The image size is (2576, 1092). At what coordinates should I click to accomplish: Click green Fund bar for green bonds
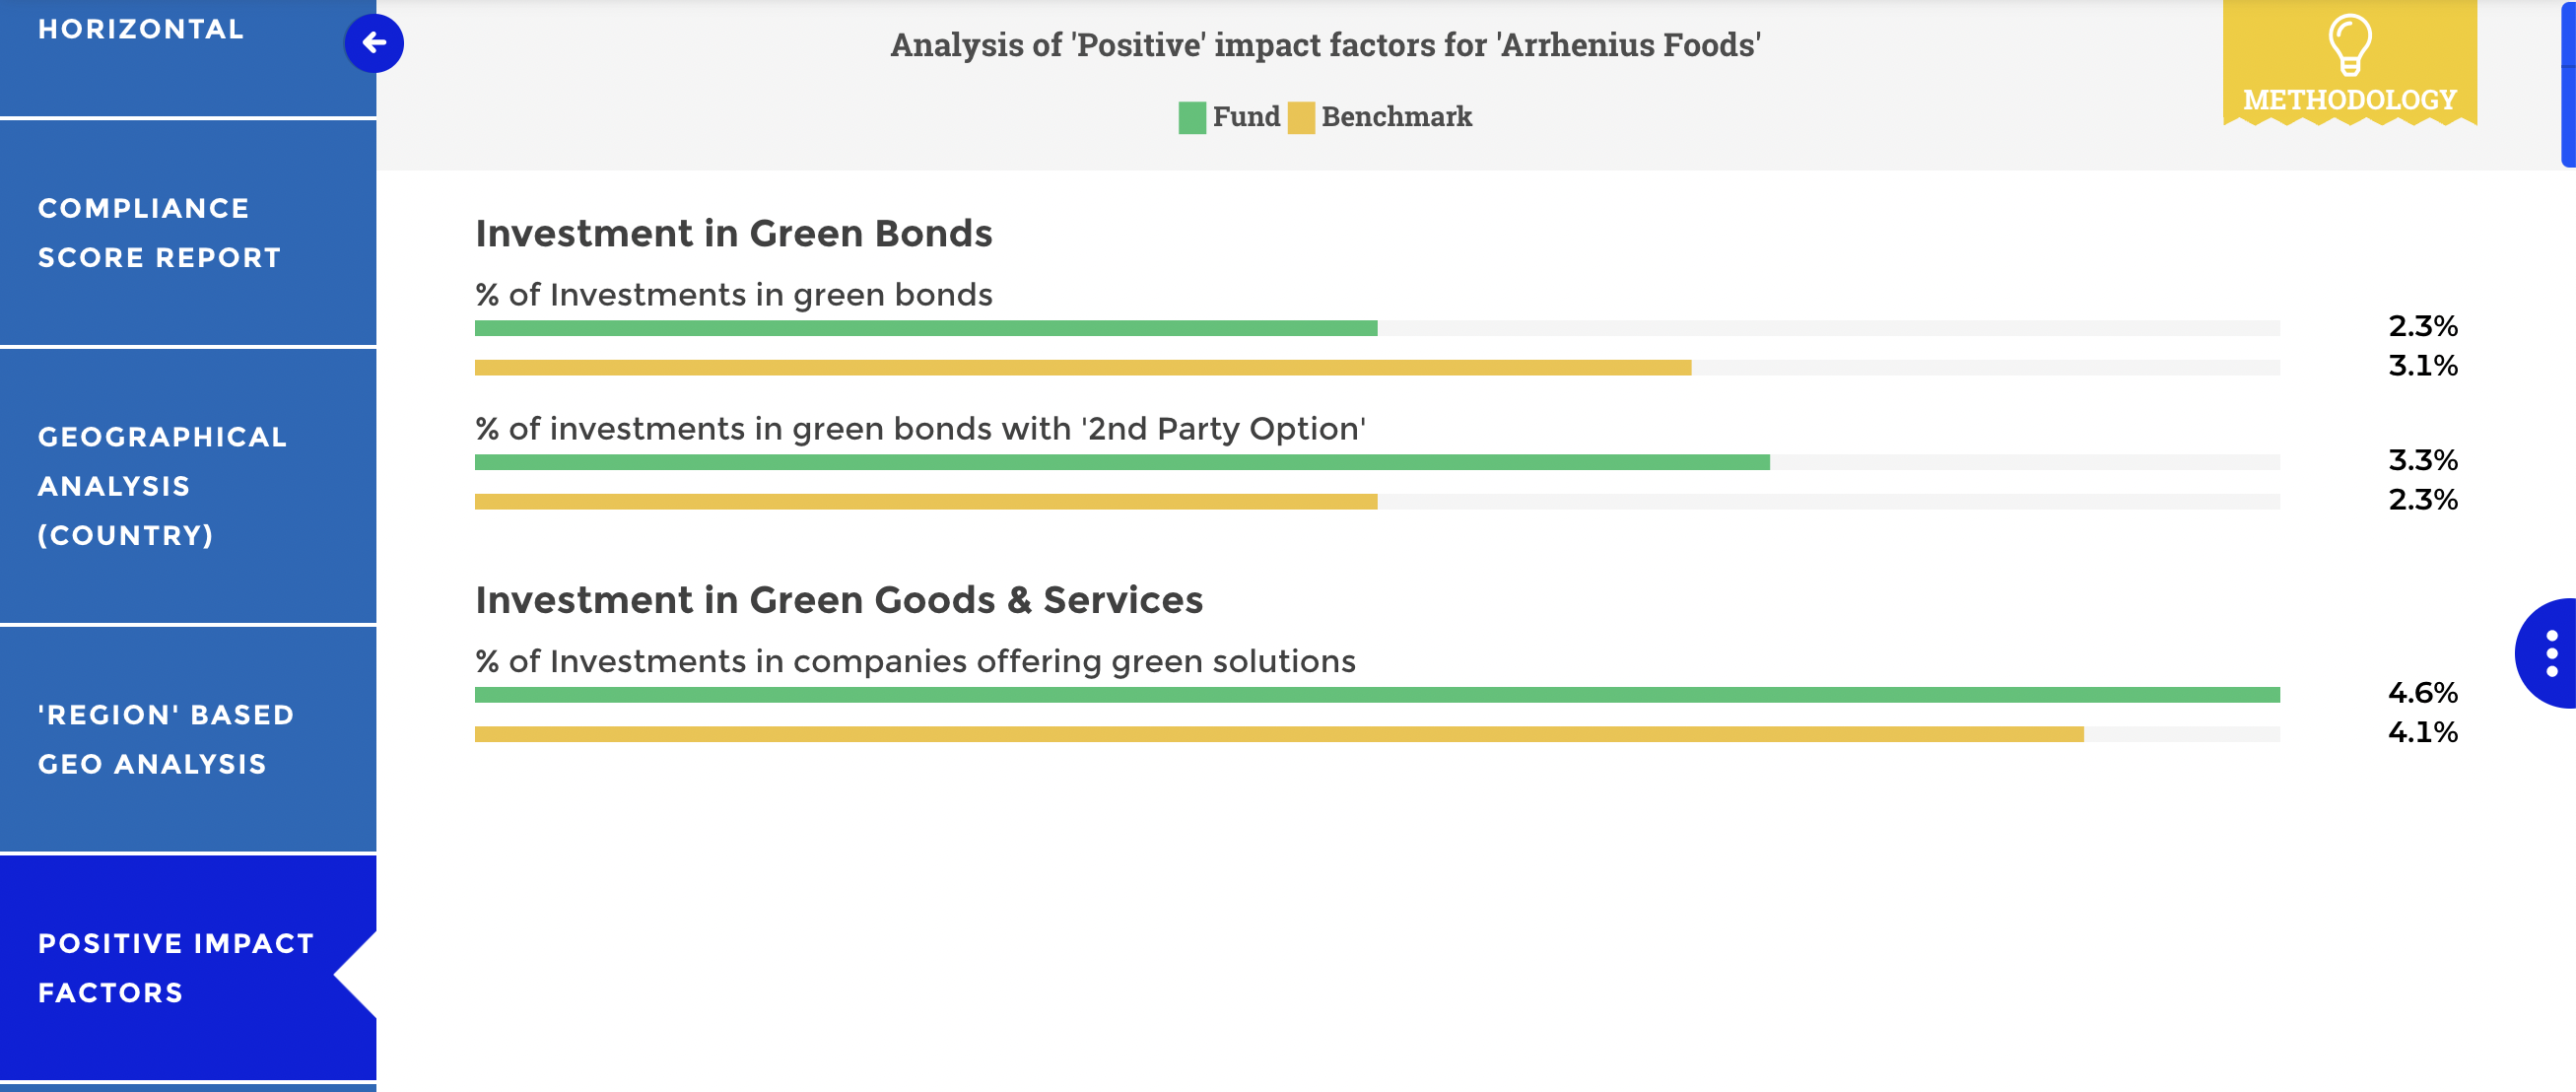click(x=925, y=328)
